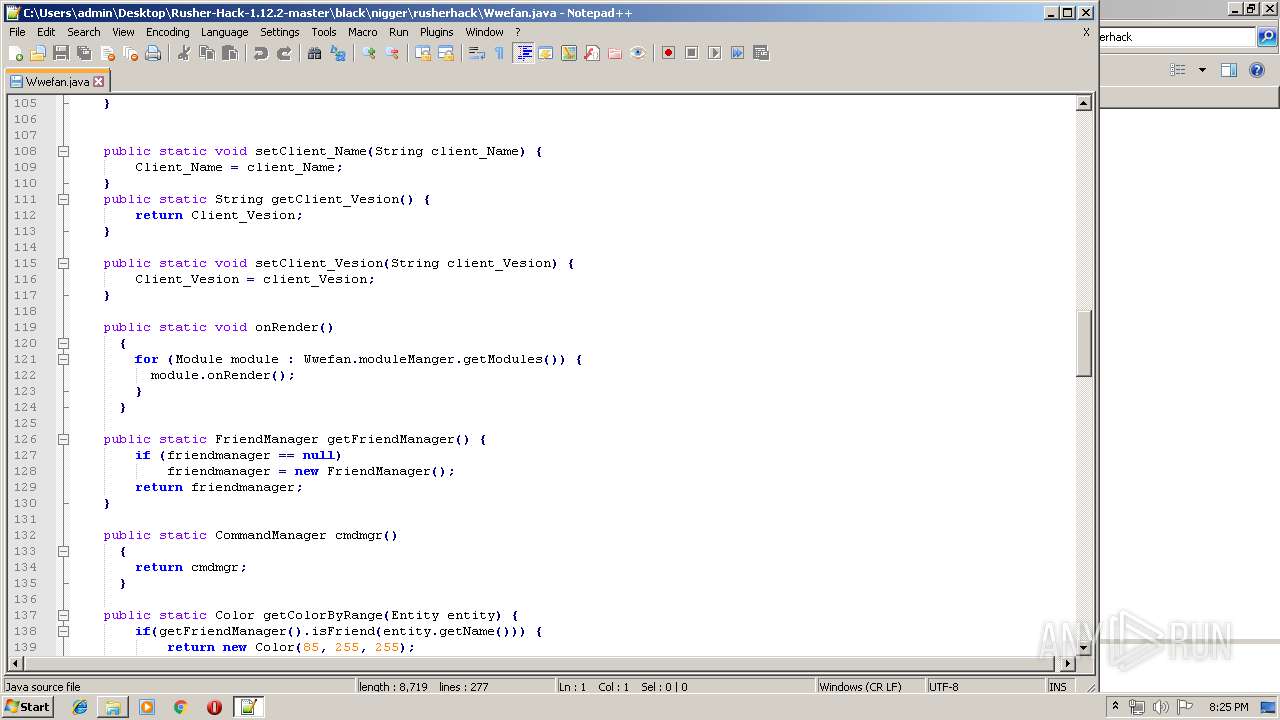
Task: Open the Edit menu
Action: [46, 32]
